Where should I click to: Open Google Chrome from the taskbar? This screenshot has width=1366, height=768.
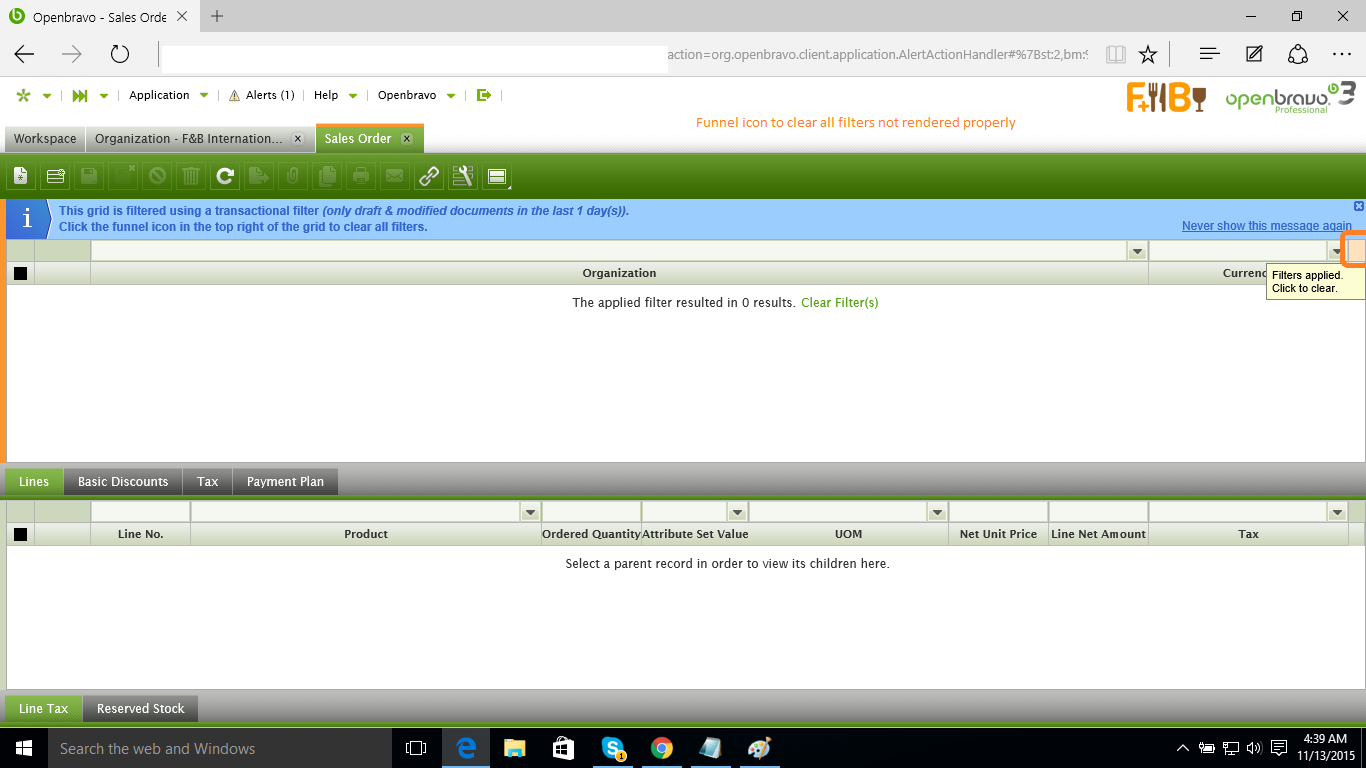(x=661, y=748)
